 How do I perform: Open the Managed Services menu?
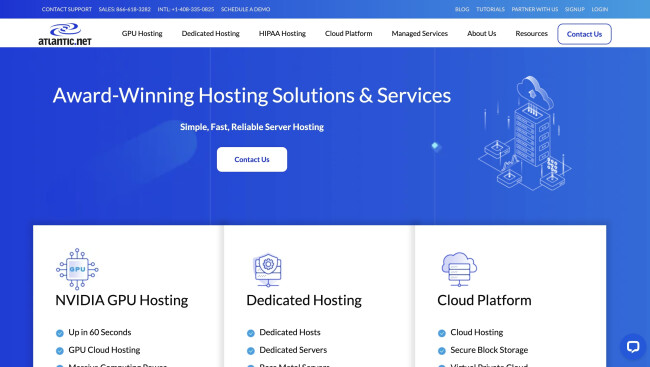(x=420, y=34)
